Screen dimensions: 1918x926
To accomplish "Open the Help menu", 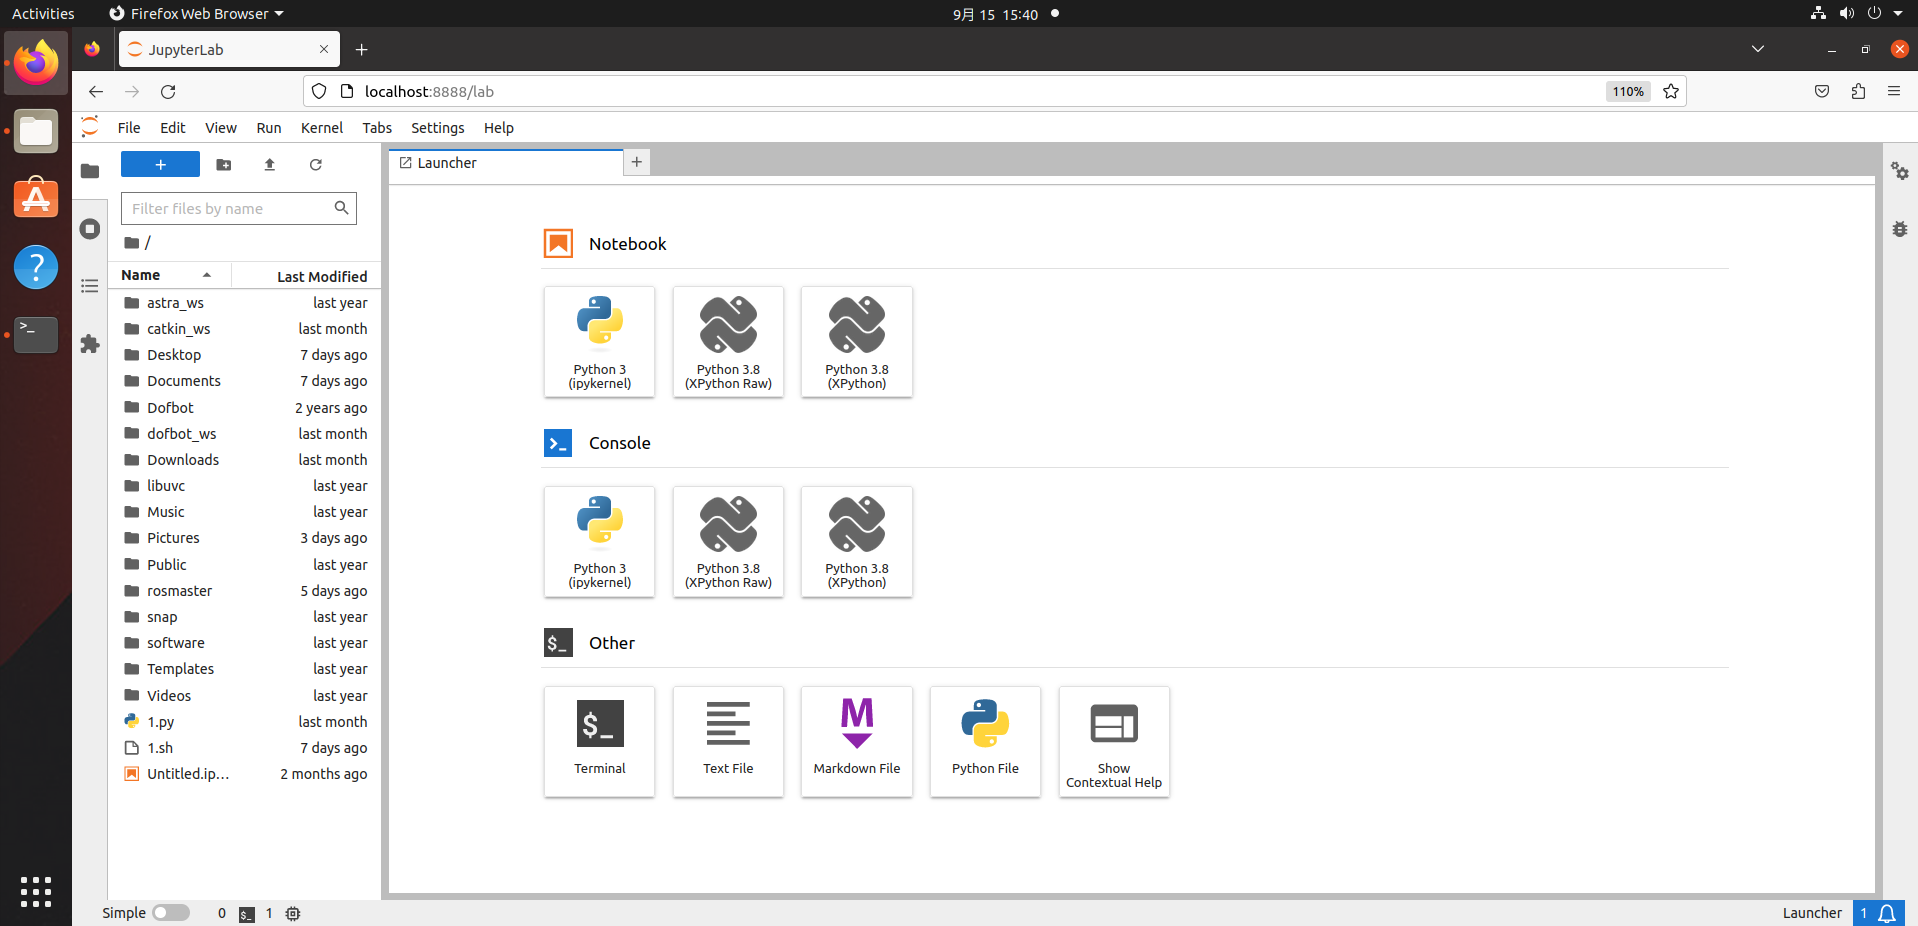I will [499, 128].
